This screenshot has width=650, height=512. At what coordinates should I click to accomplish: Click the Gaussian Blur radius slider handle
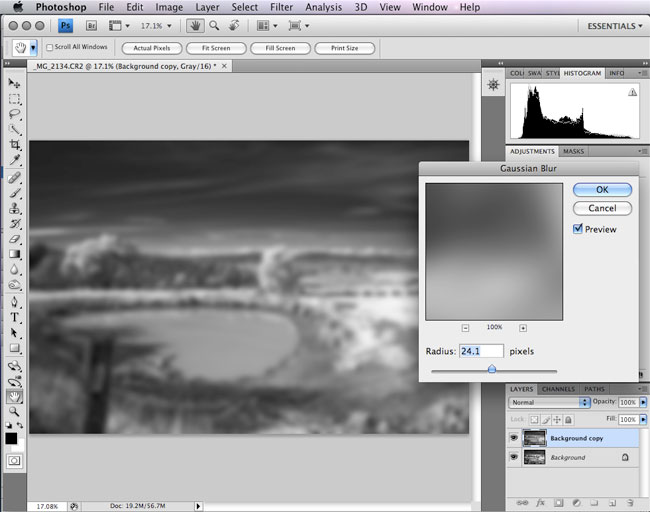pos(492,369)
